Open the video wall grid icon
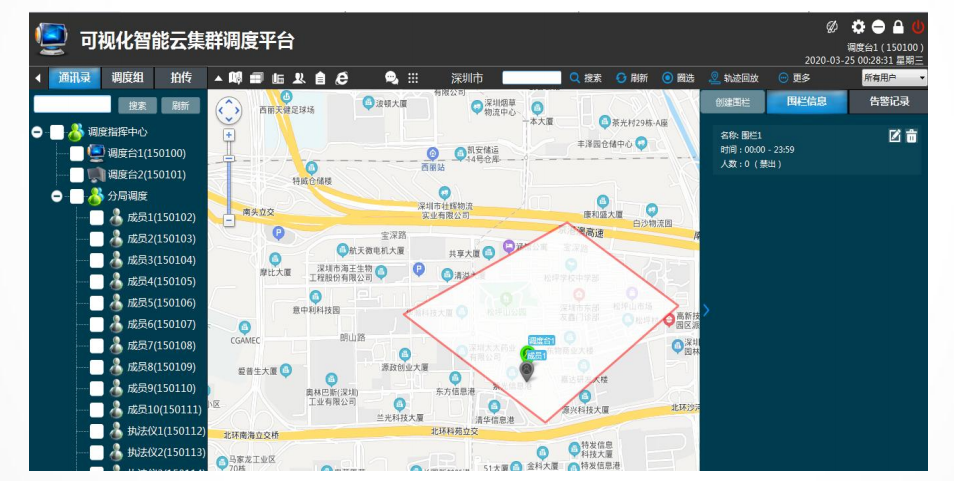Screen dimensions: 954x481 pyautogui.click(x=257, y=78)
